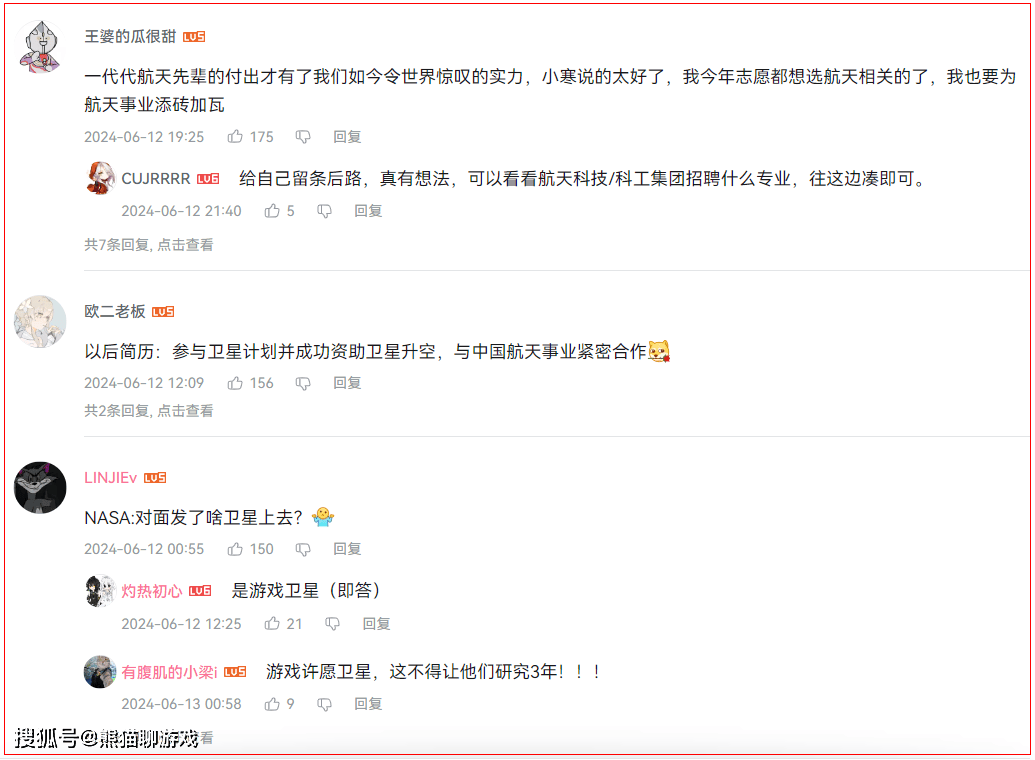1035x760 pixels.
Task: Dislike LINJIEv's NASA comment
Action: (x=303, y=549)
